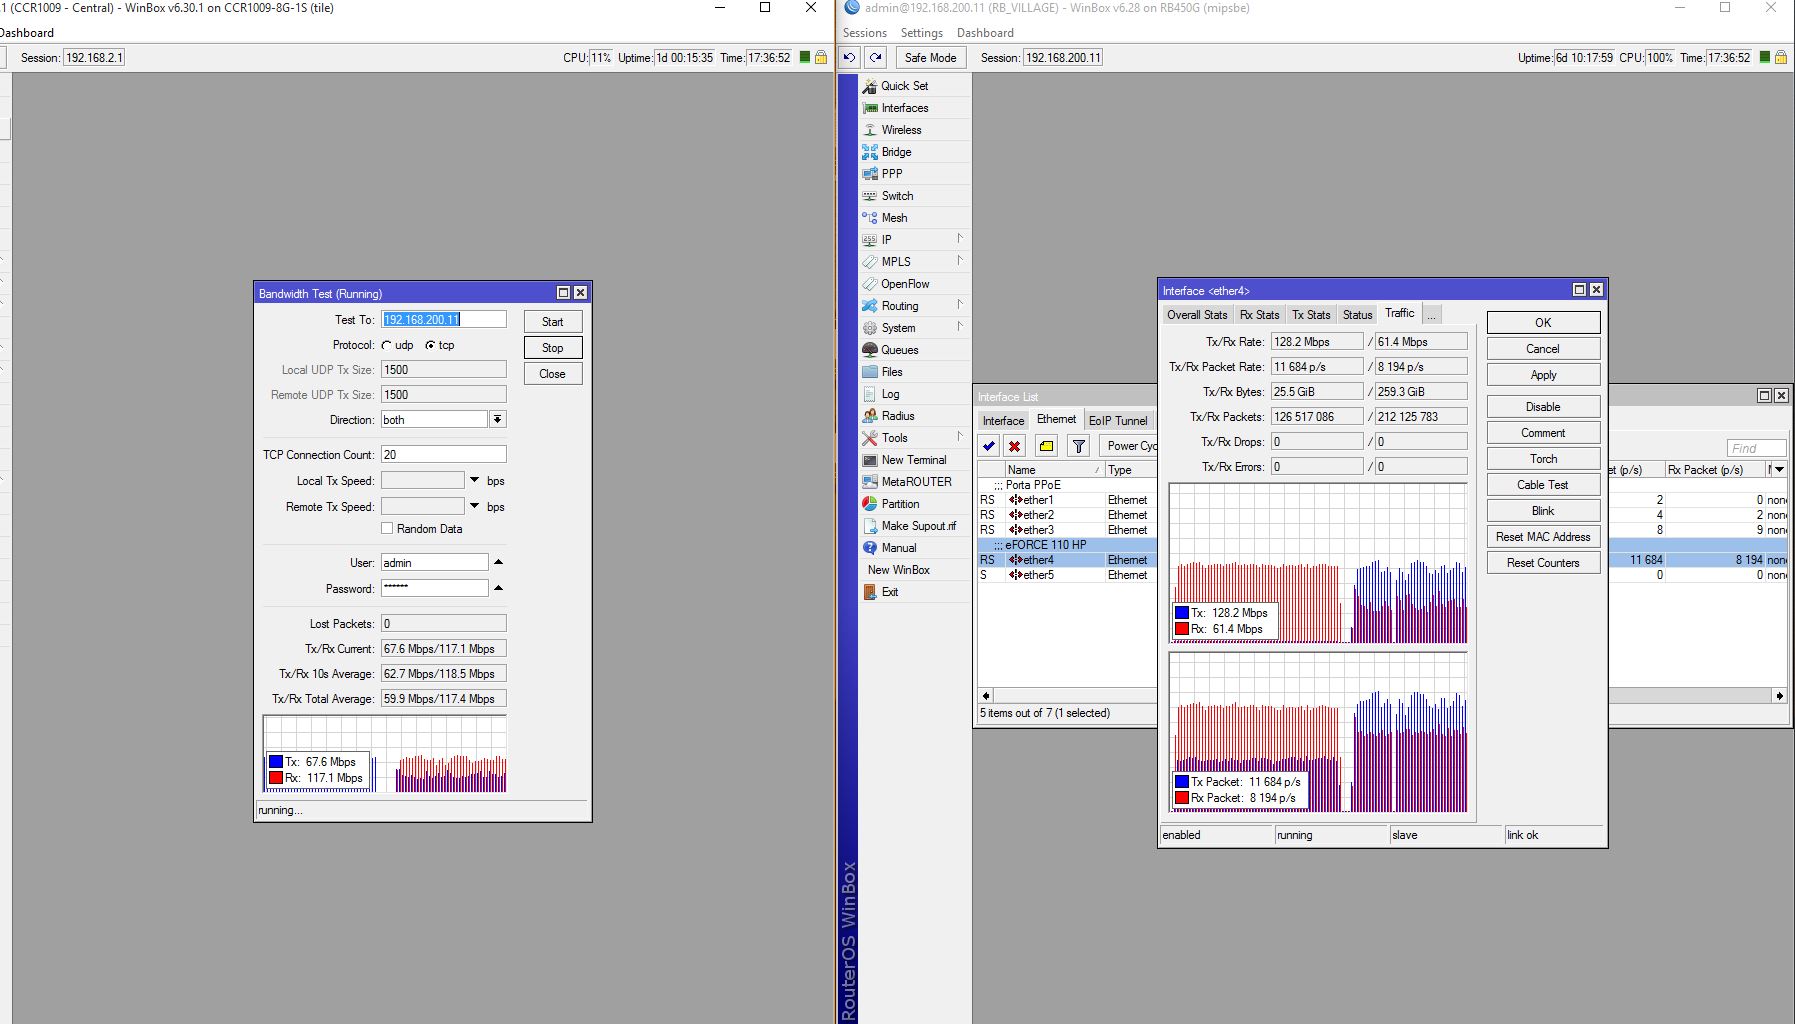The height and width of the screenshot is (1024, 1795).
Task: Click the yellow comment icon
Action: pyautogui.click(x=1046, y=446)
